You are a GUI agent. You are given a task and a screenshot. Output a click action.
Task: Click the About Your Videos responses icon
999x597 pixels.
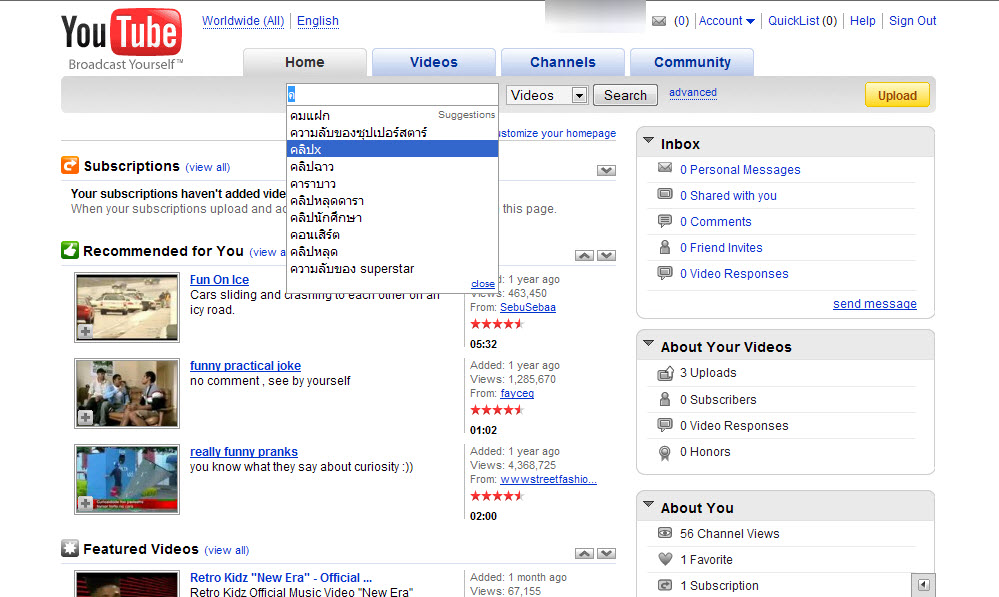pos(665,425)
